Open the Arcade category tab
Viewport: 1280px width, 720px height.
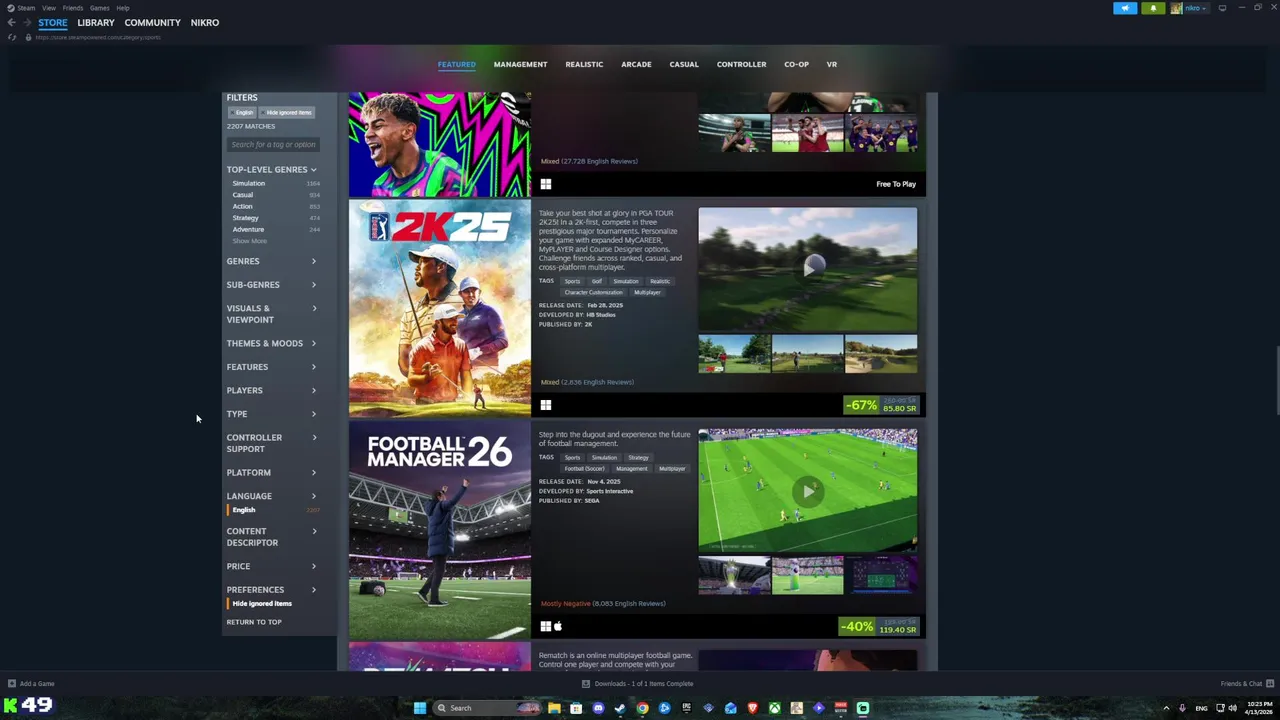pos(636,64)
